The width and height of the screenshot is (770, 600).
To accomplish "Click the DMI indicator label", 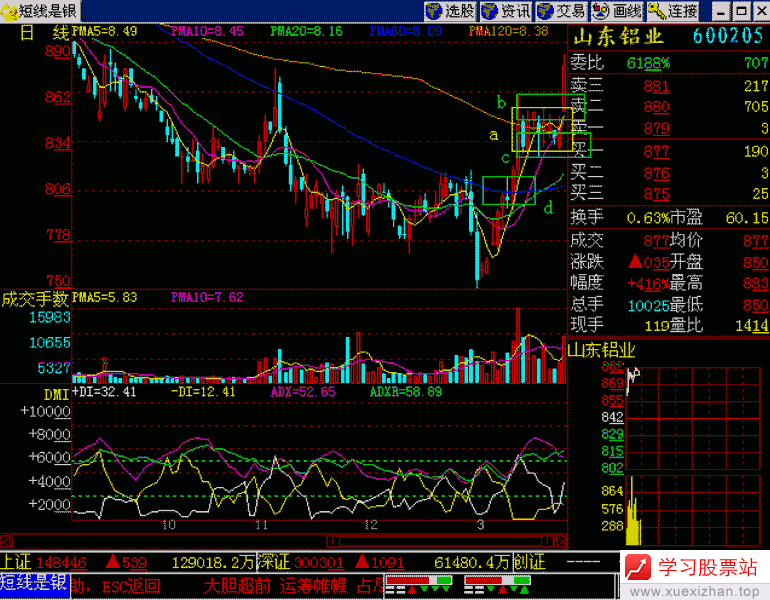I will 56,394.
